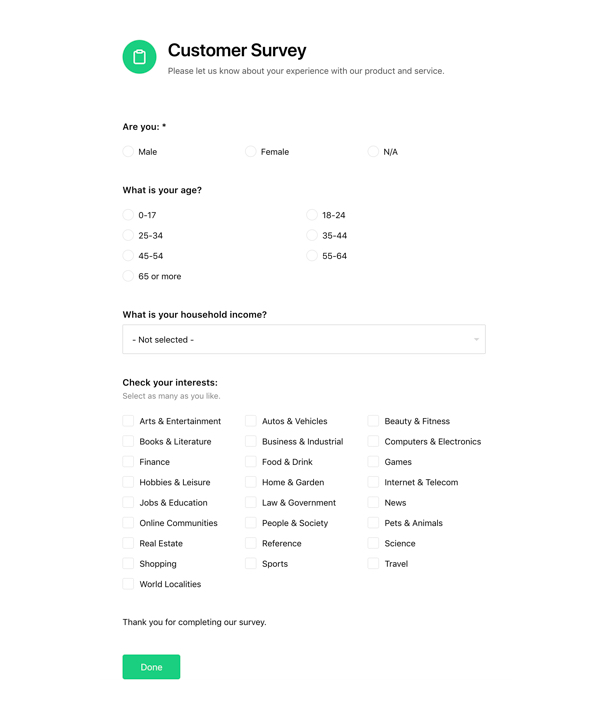610x723 pixels.
Task: Select the 25-34 age option
Action: point(128,236)
